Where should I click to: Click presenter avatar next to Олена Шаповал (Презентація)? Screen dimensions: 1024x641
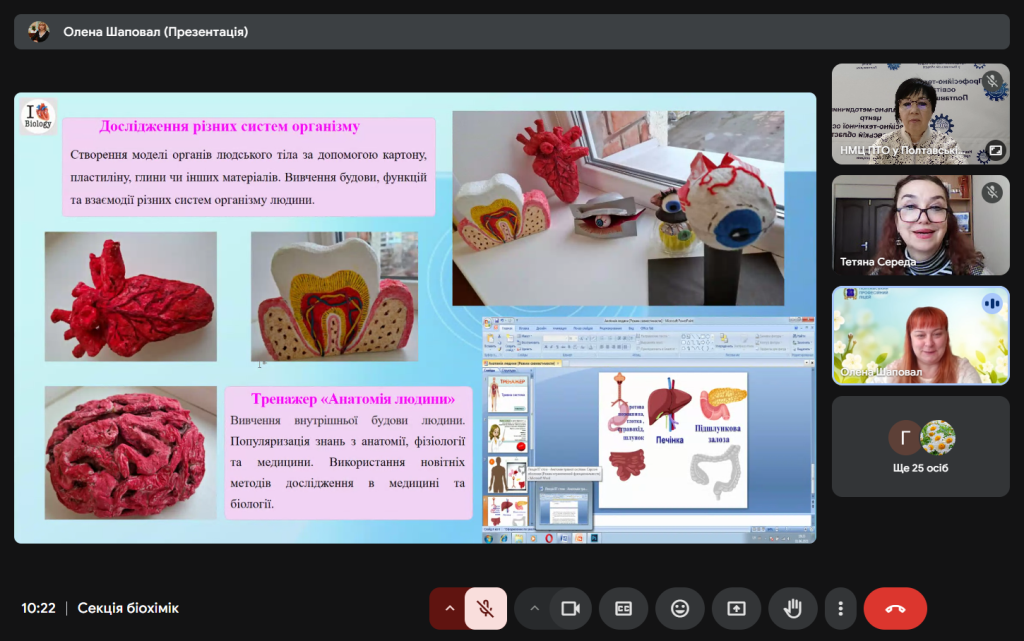click(x=39, y=32)
